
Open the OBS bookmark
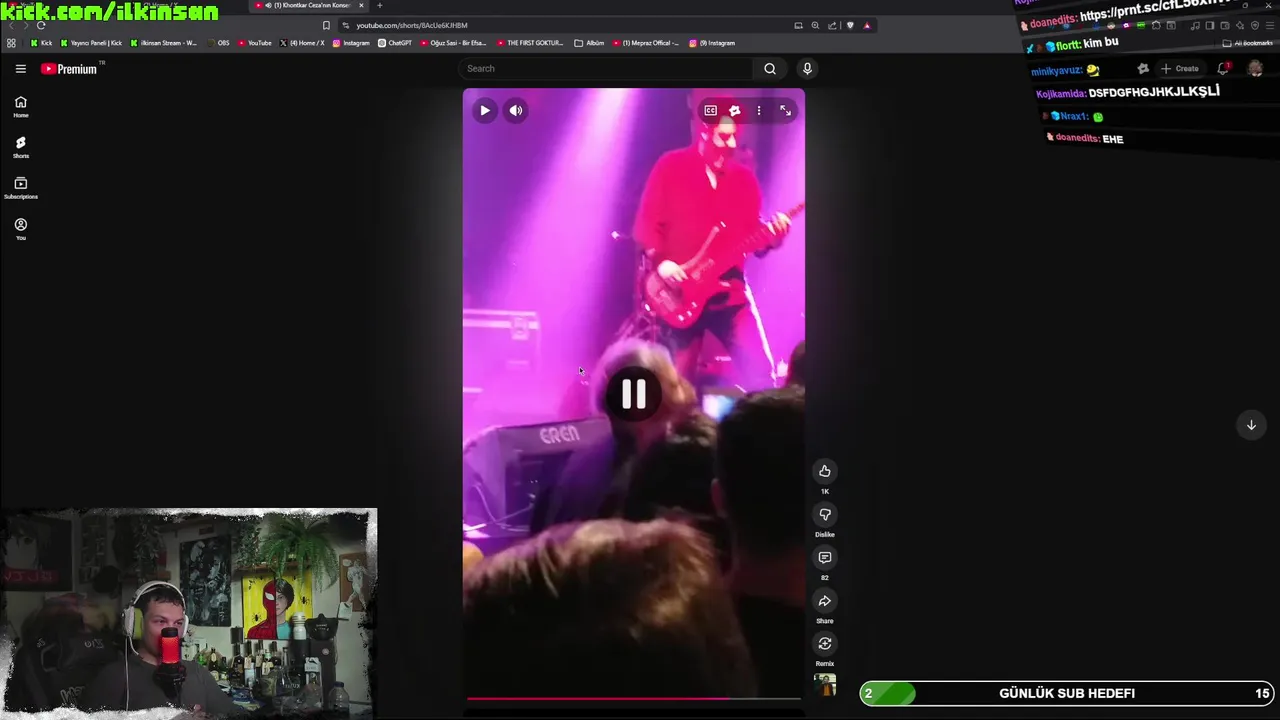[x=218, y=43]
